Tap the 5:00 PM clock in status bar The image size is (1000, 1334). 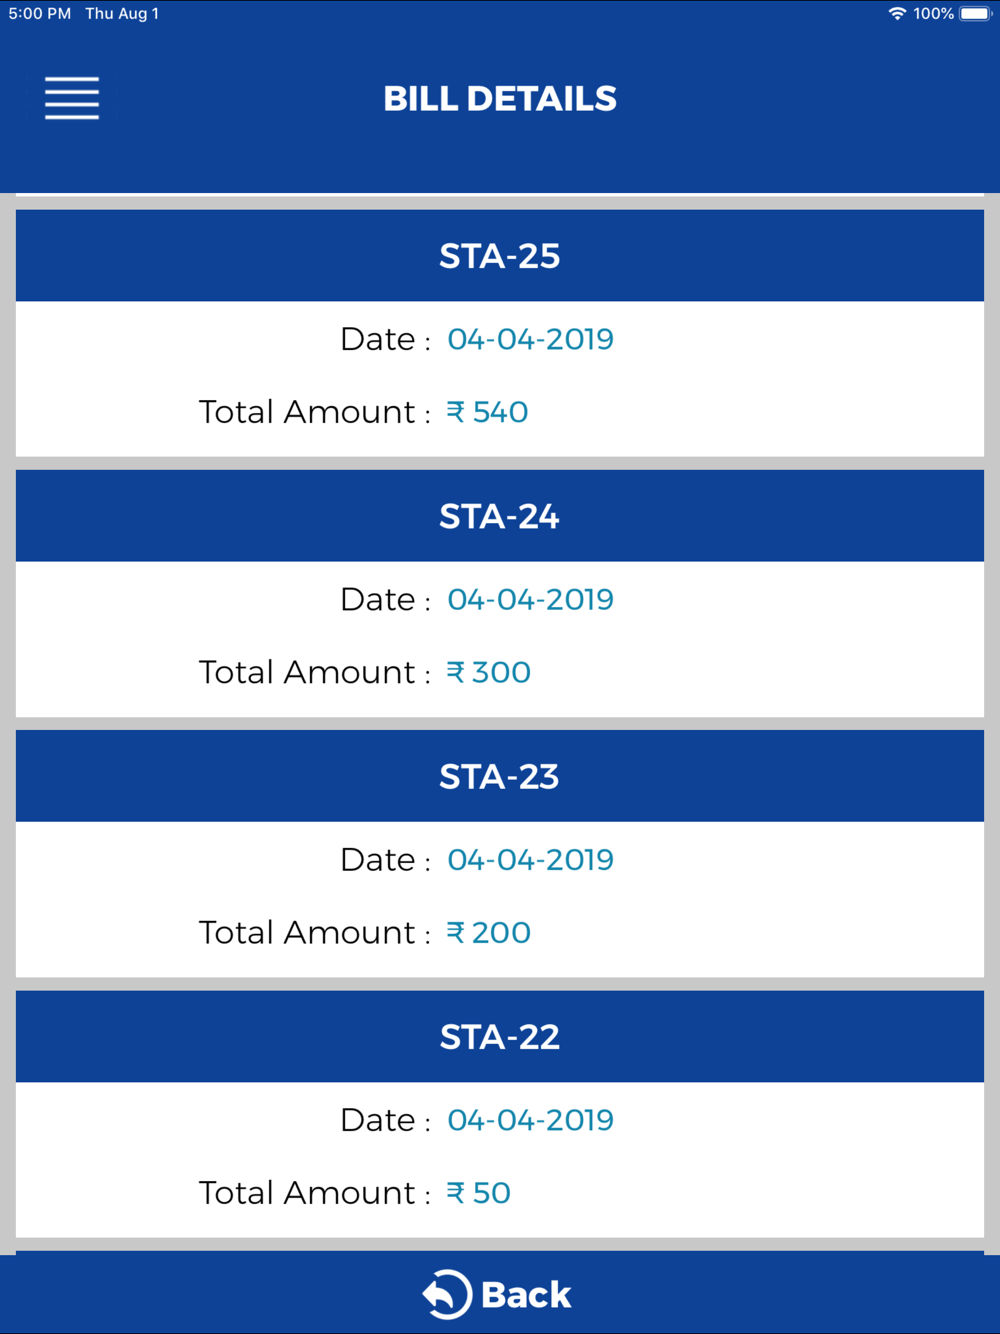click(40, 14)
